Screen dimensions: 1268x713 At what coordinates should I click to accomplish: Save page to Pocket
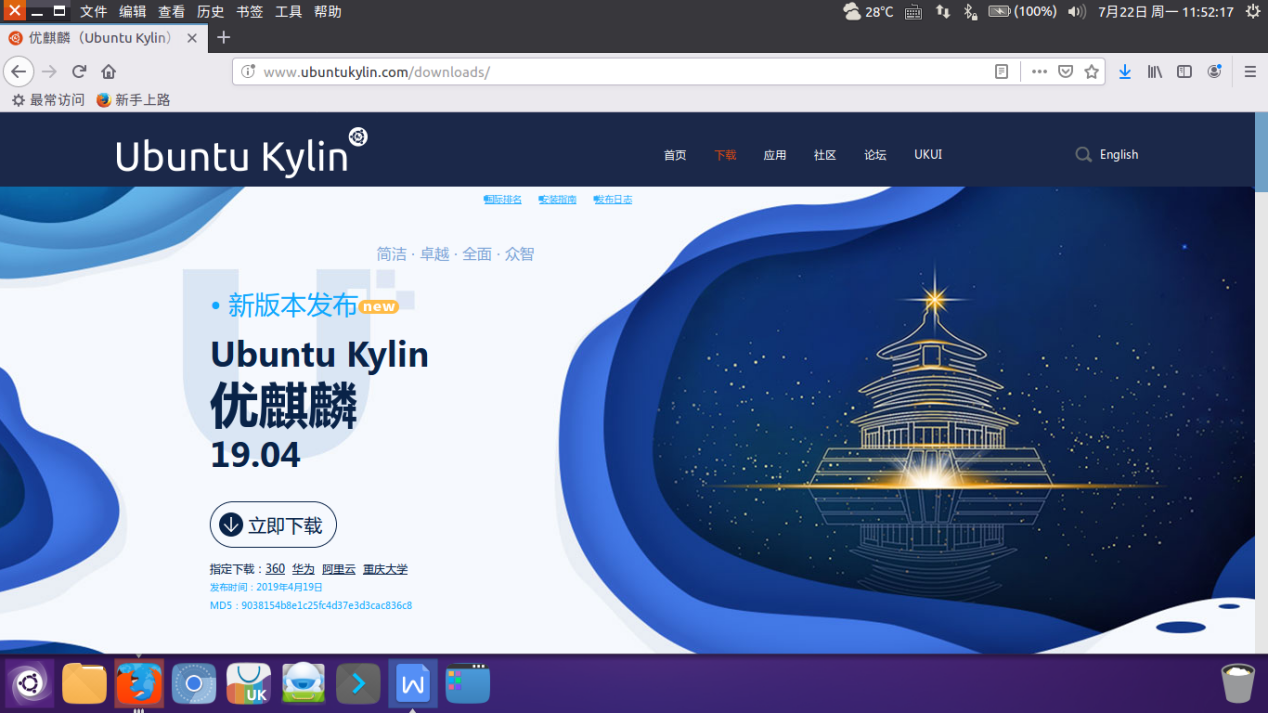click(x=1066, y=72)
